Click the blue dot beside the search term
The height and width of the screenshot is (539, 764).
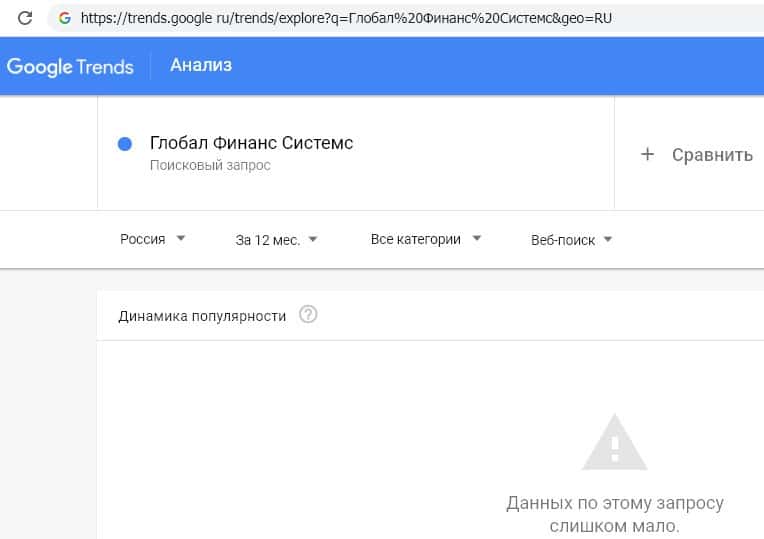click(x=125, y=144)
